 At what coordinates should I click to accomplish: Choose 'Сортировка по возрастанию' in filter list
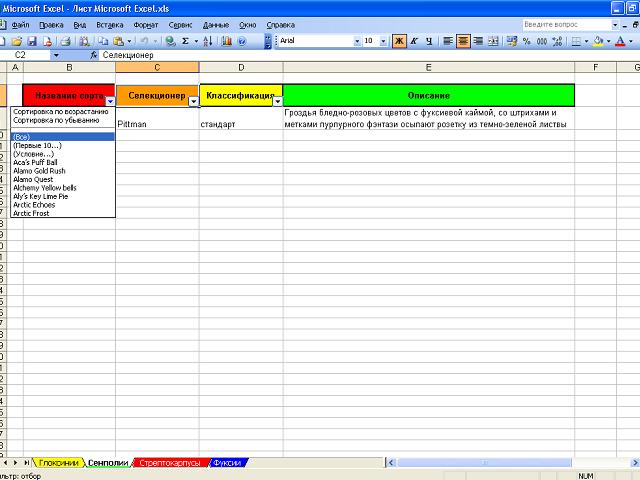pyautogui.click(x=61, y=111)
